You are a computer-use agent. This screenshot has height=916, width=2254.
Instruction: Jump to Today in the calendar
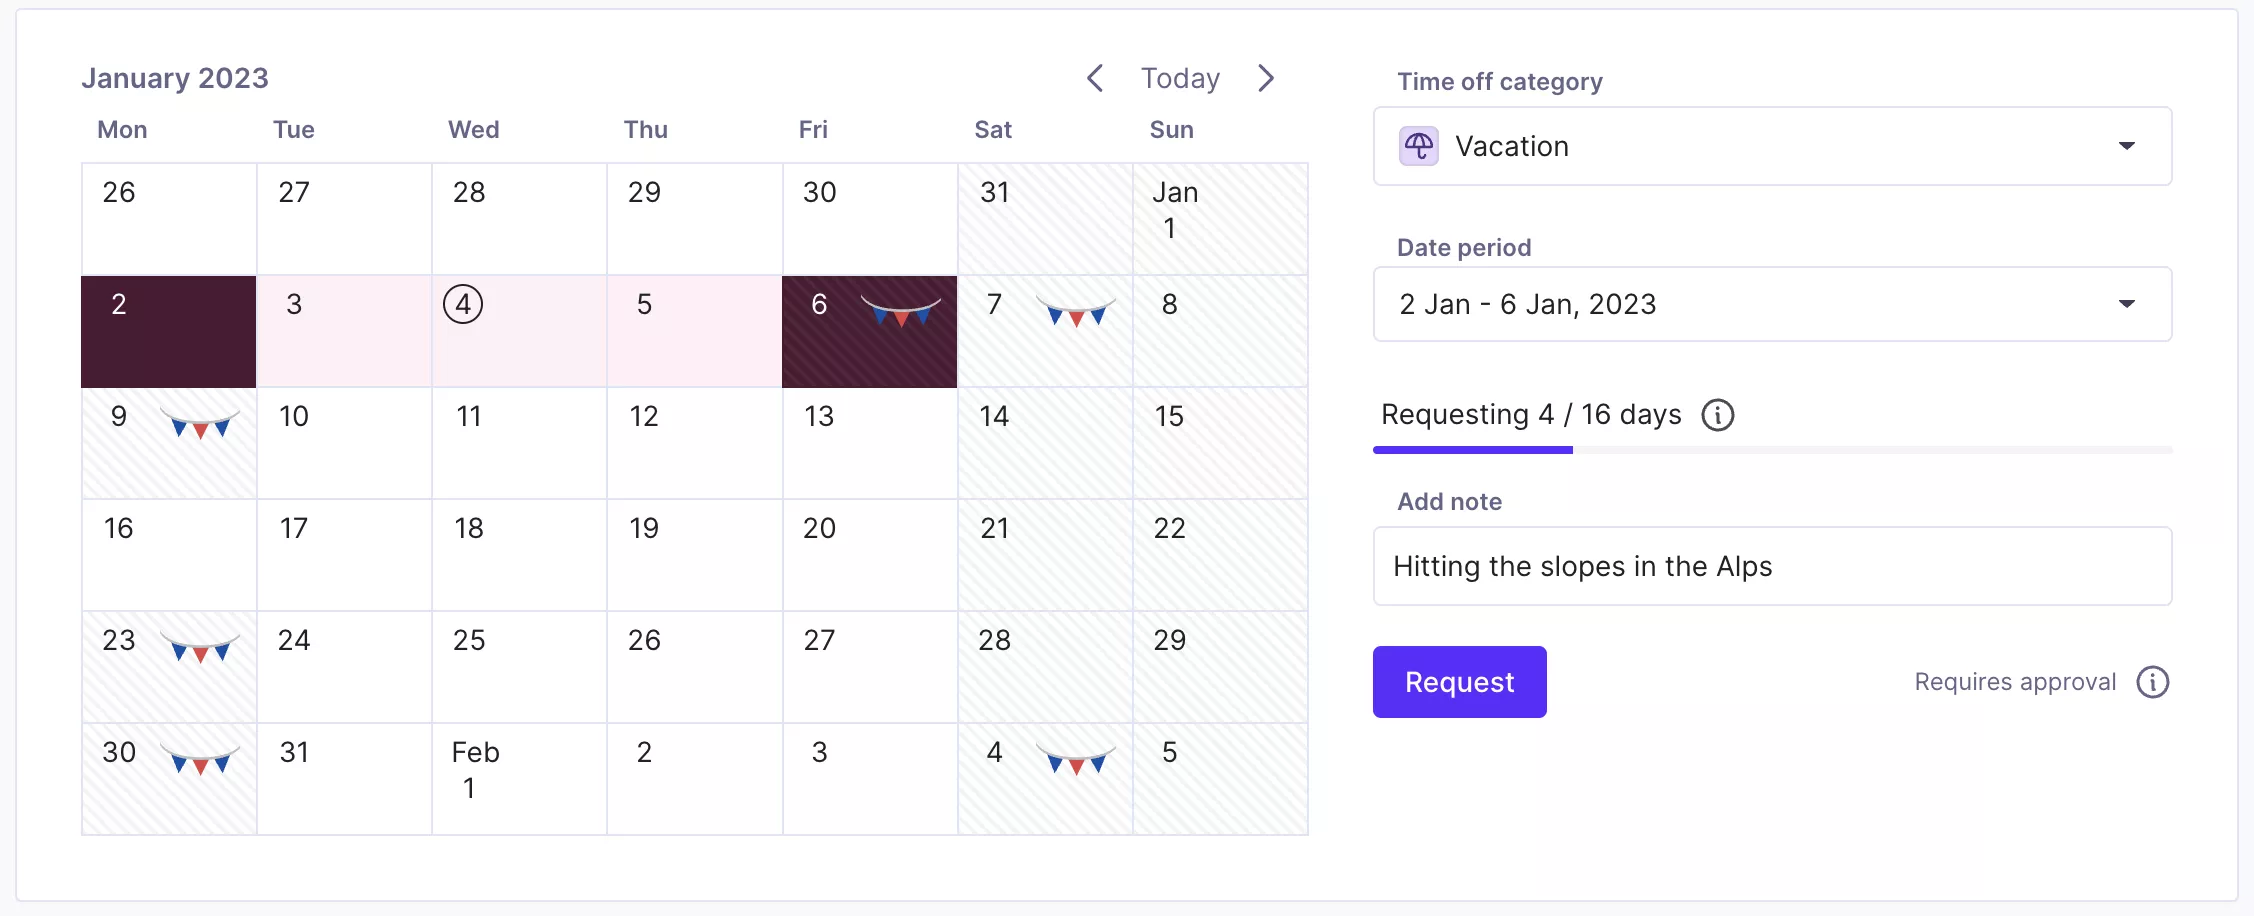(x=1180, y=78)
